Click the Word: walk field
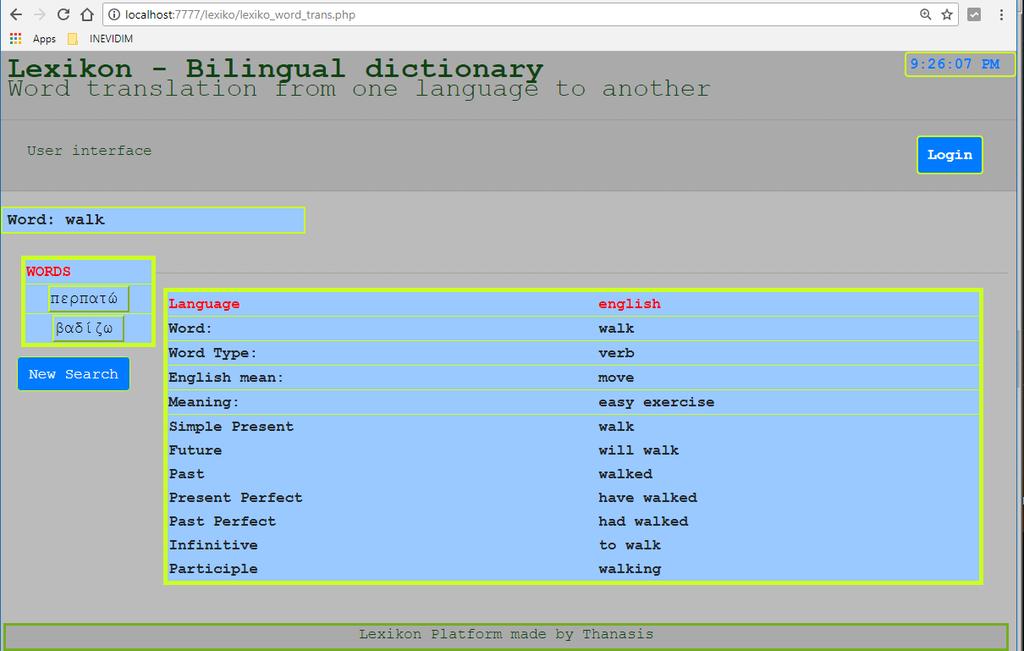The image size is (1024, 651). (153, 220)
